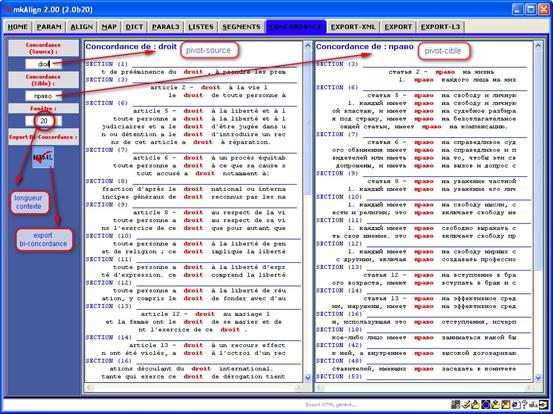Click the up arrow of source concordance scrollbar
Screen dimensions: 553x414
pyautogui.click(x=307, y=45)
